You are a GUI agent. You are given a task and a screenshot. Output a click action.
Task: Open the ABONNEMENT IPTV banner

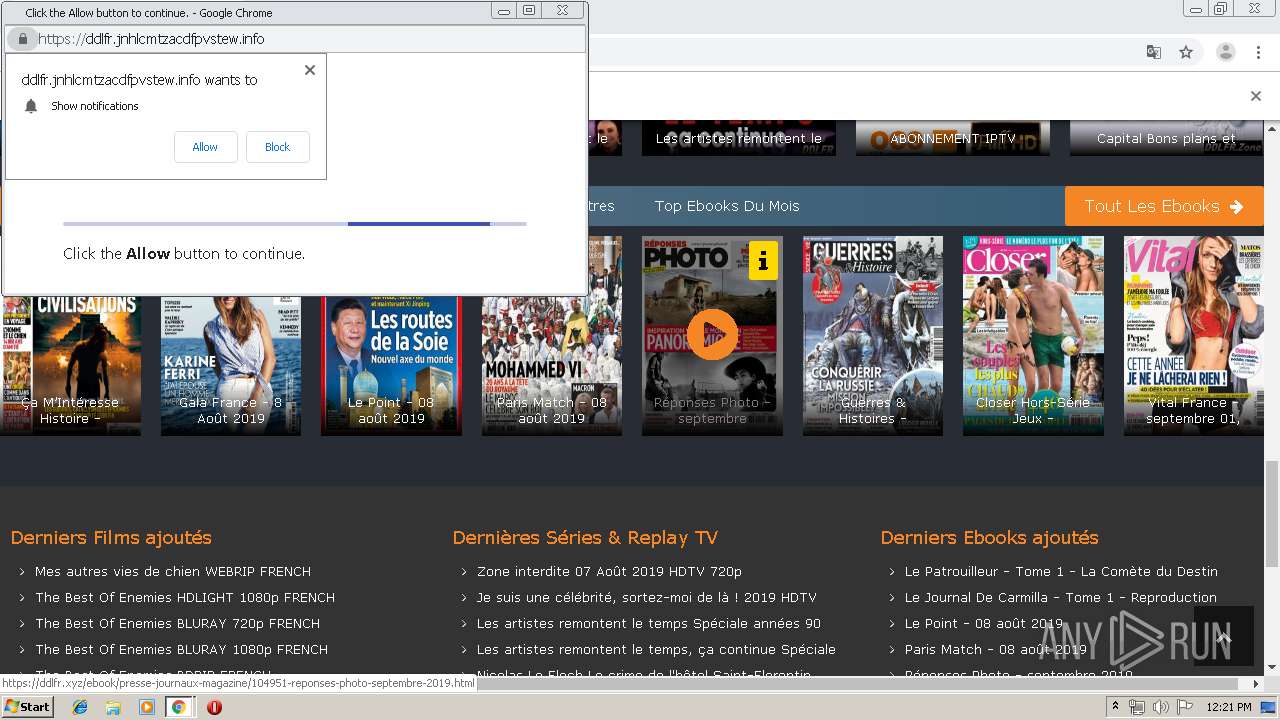[x=953, y=138]
